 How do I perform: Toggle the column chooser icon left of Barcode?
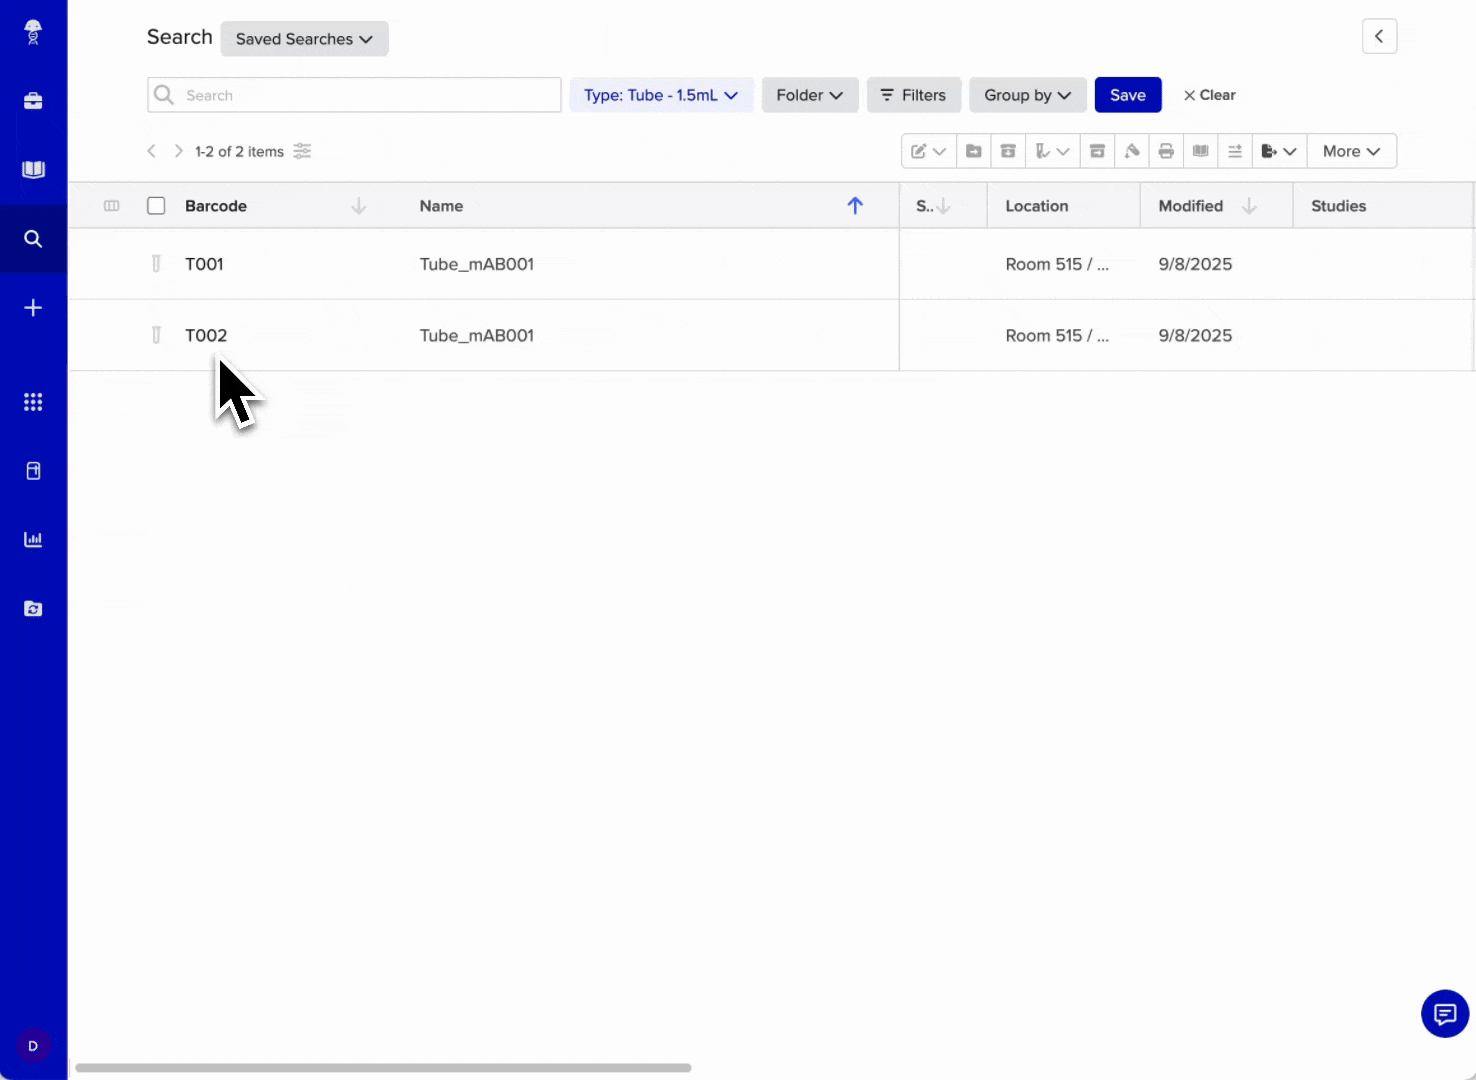click(x=112, y=206)
